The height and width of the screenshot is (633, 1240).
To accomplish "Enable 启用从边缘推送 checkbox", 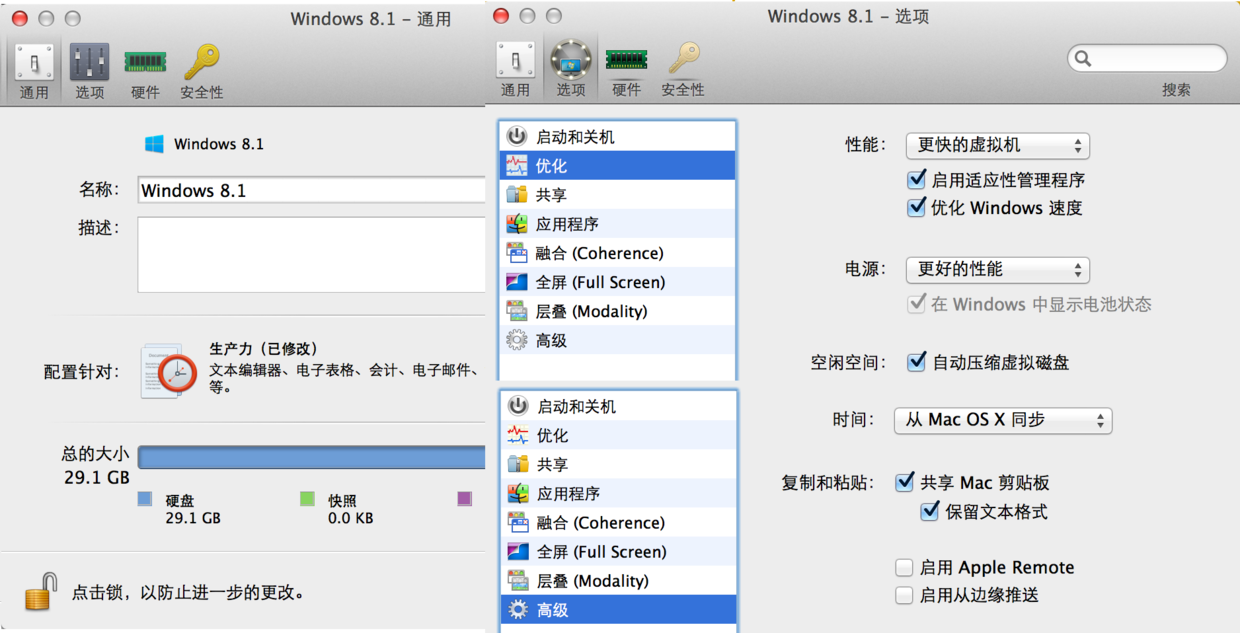I will pyautogui.click(x=904, y=595).
